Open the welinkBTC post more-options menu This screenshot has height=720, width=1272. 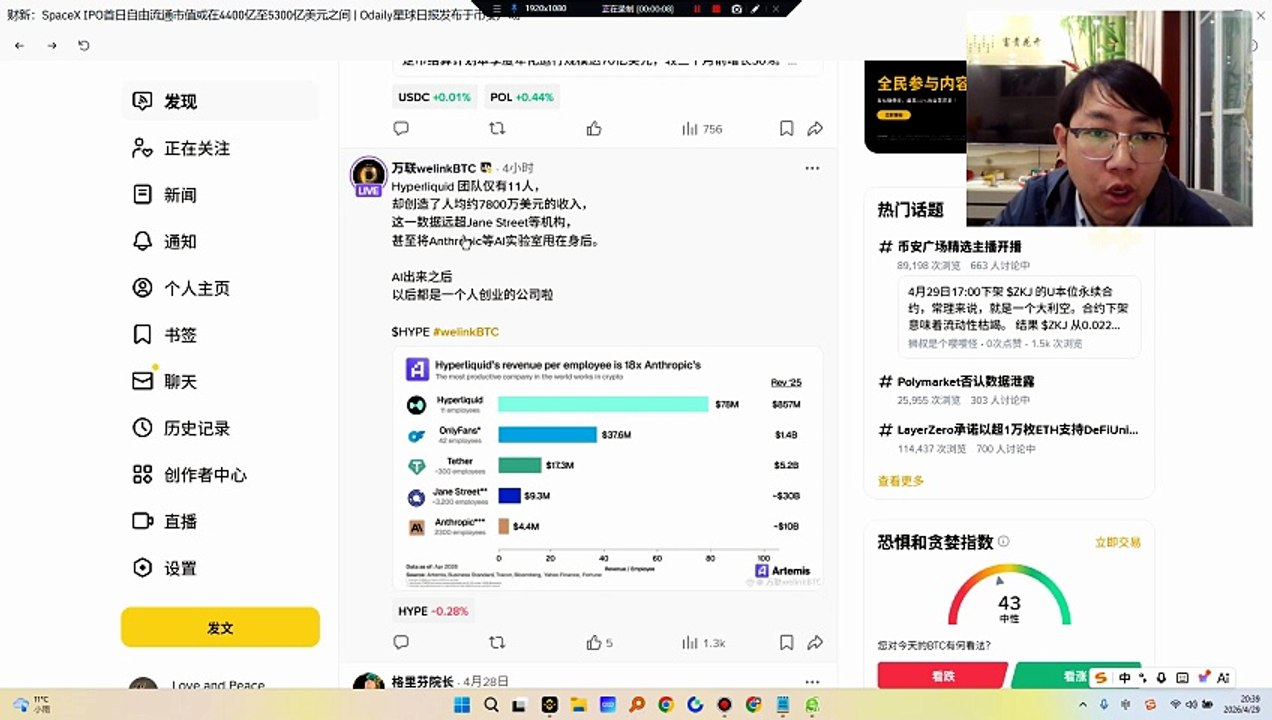812,168
